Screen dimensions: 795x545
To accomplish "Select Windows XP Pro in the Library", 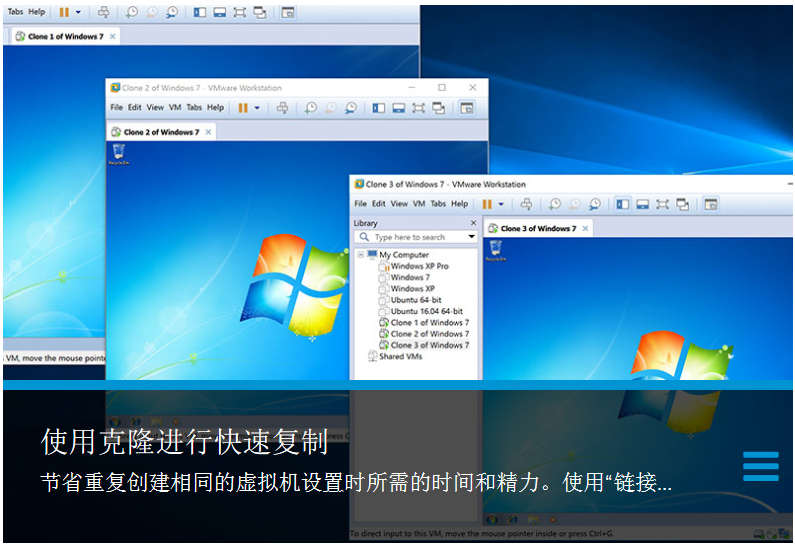I will coord(414,266).
